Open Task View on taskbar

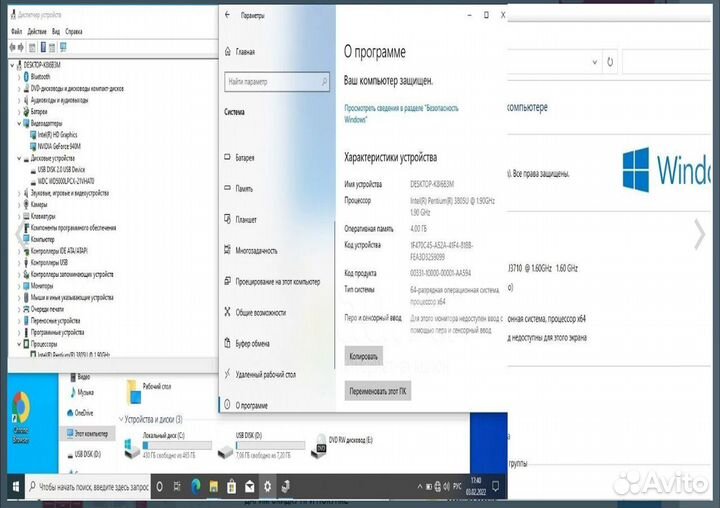tap(177, 486)
